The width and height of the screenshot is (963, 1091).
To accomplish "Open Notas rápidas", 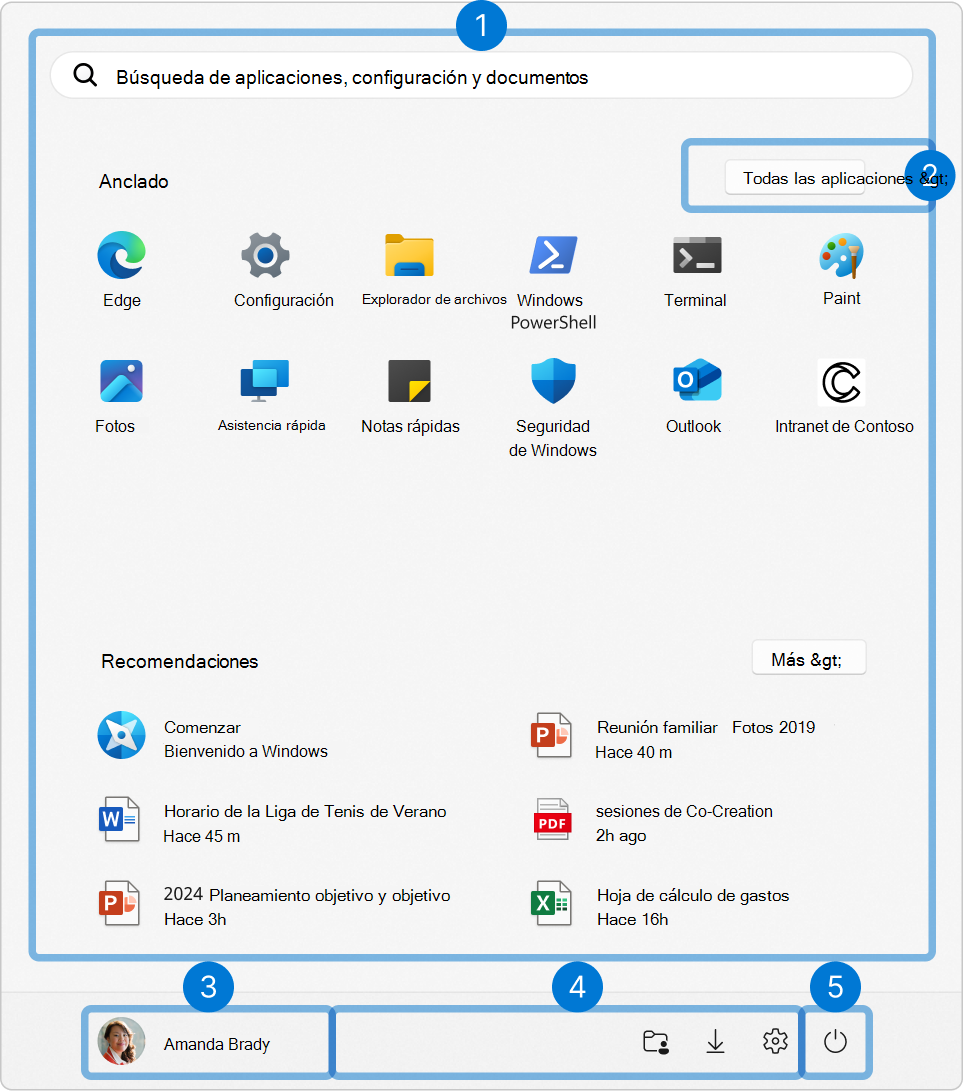I will (409, 381).
